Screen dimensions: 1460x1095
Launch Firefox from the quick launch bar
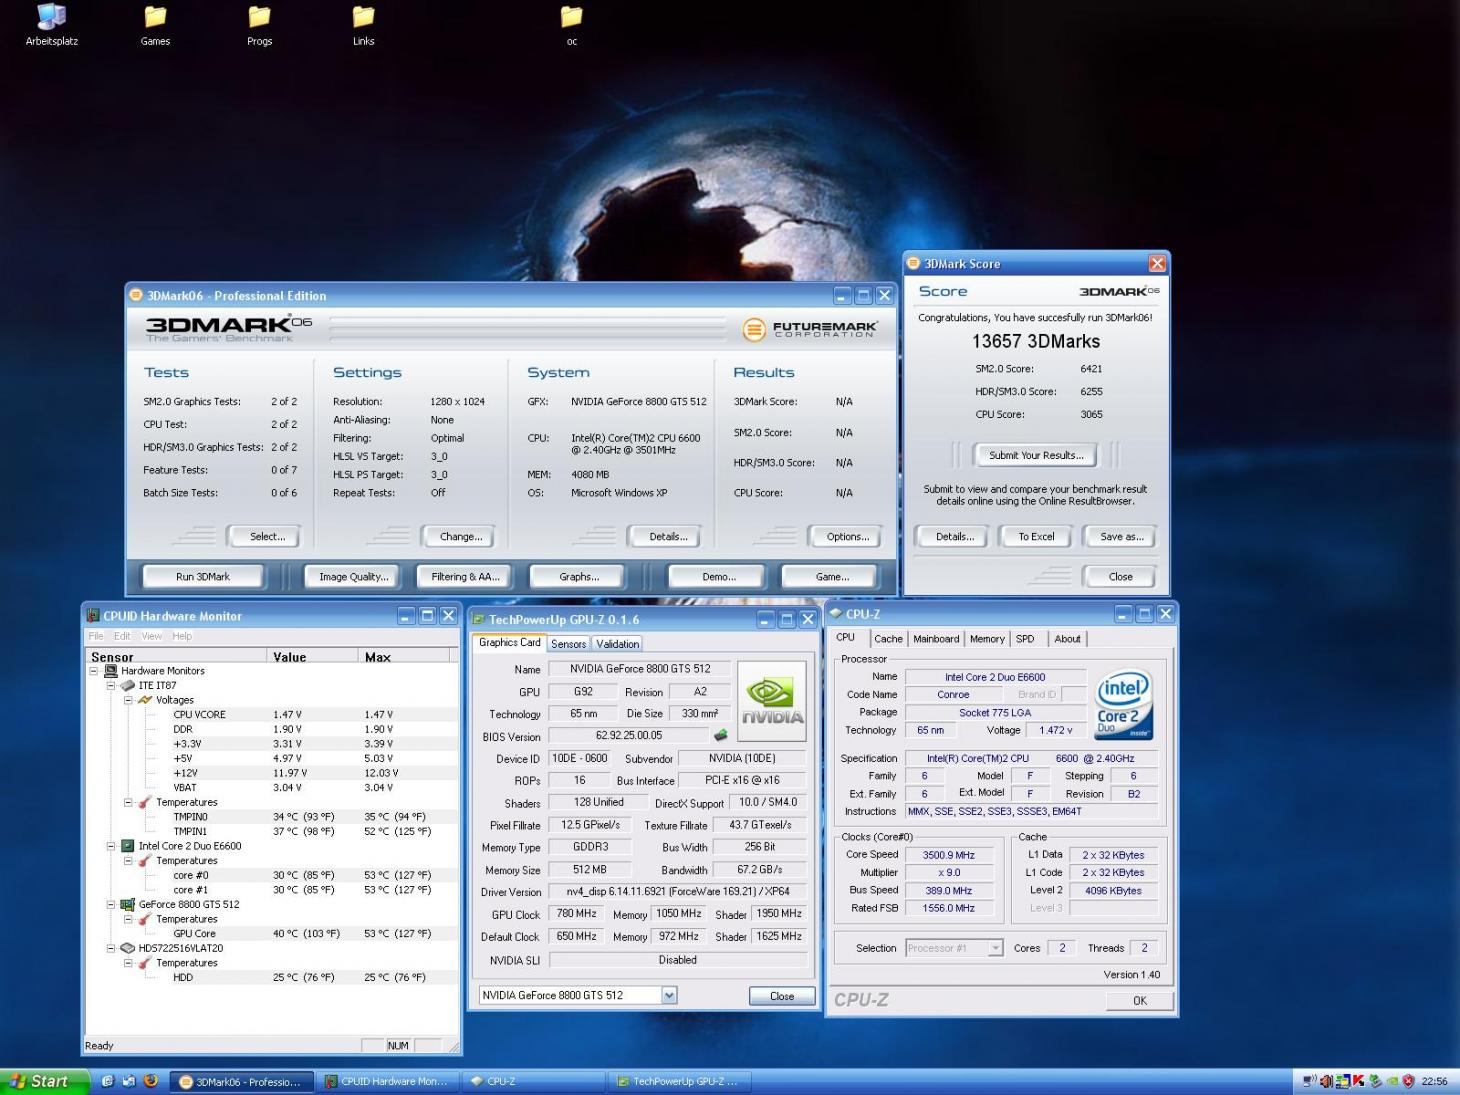(151, 1081)
